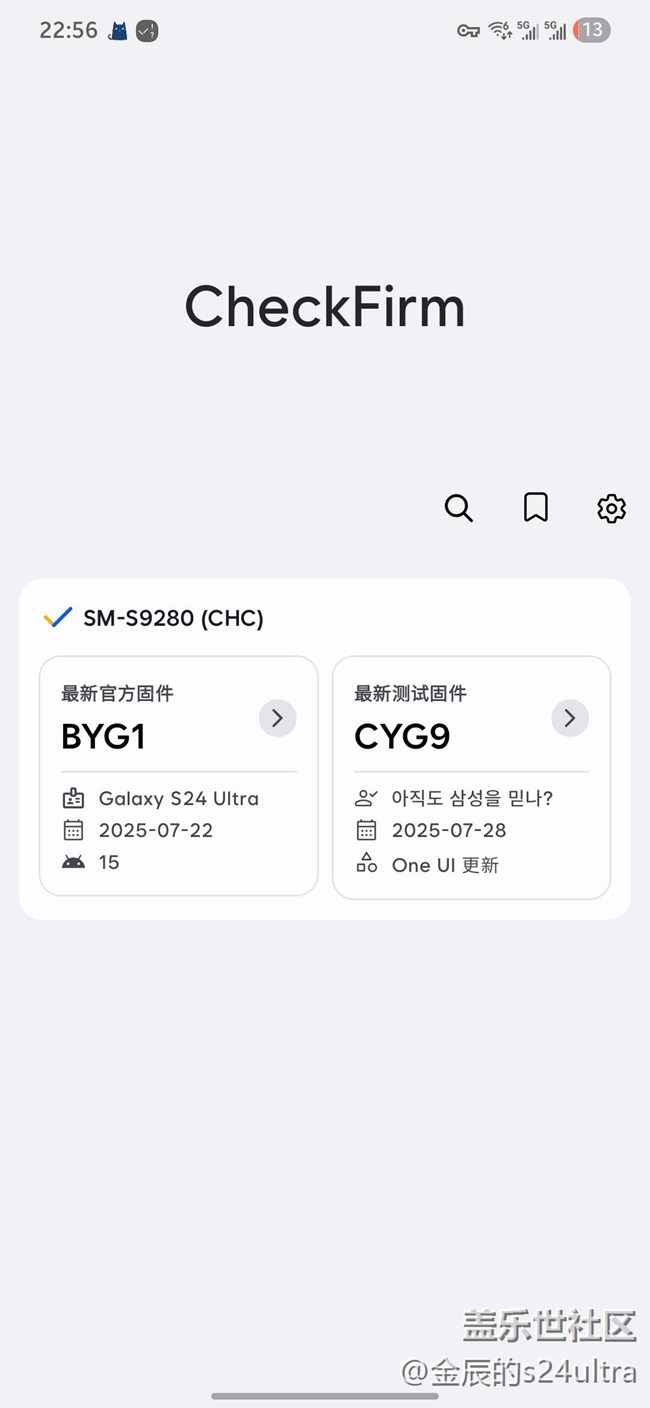Open the firmware search icon
This screenshot has width=650, height=1408.
459,508
